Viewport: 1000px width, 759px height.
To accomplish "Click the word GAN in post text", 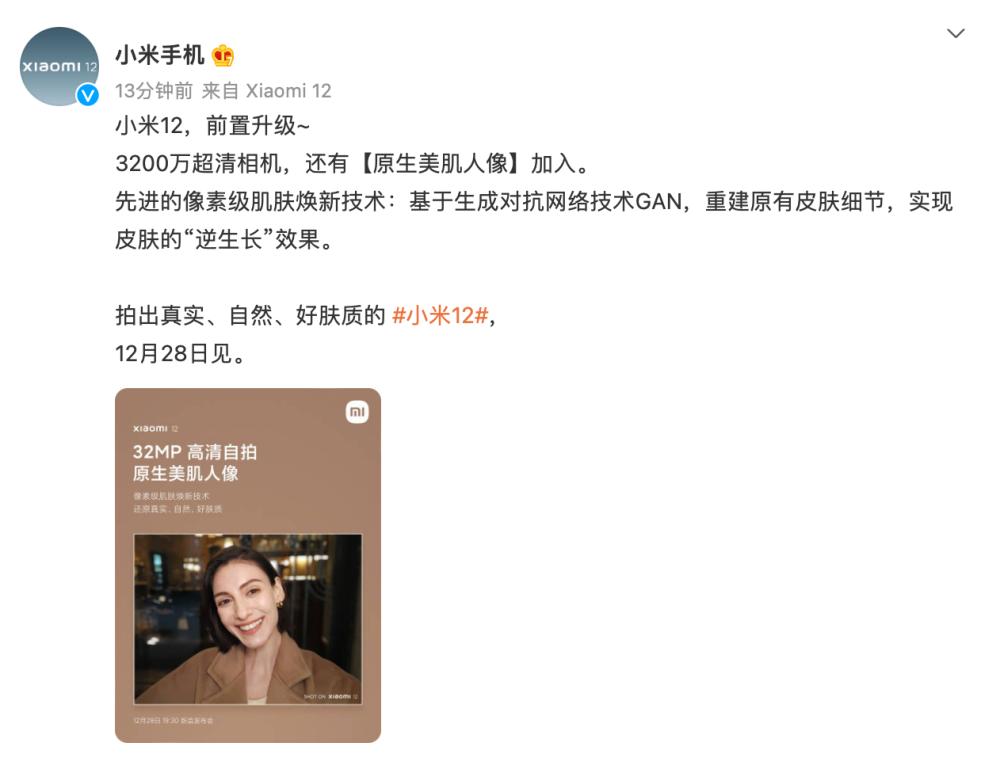I will (x=658, y=202).
